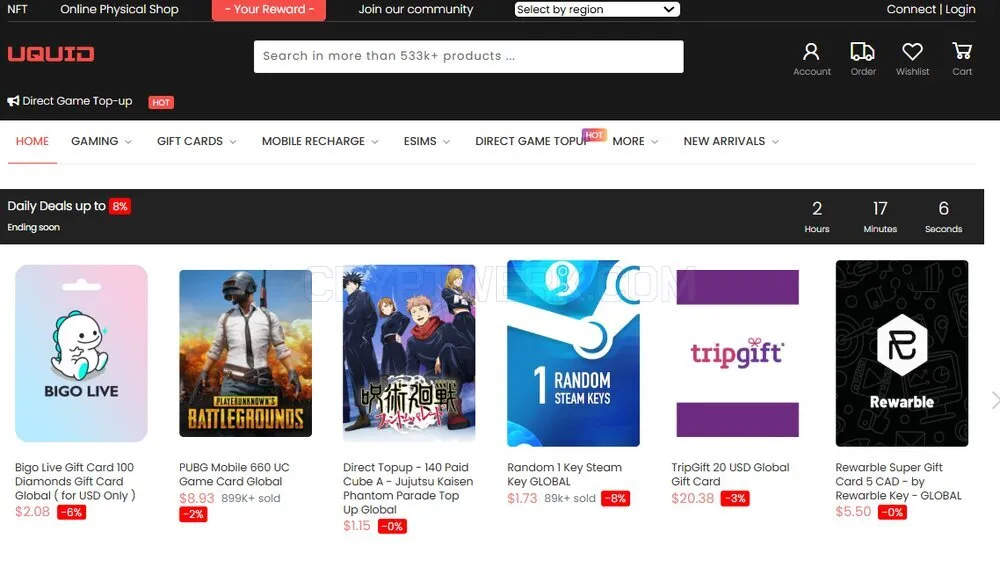Click the Hours countdown value
This screenshot has width=1000, height=568.
click(817, 208)
